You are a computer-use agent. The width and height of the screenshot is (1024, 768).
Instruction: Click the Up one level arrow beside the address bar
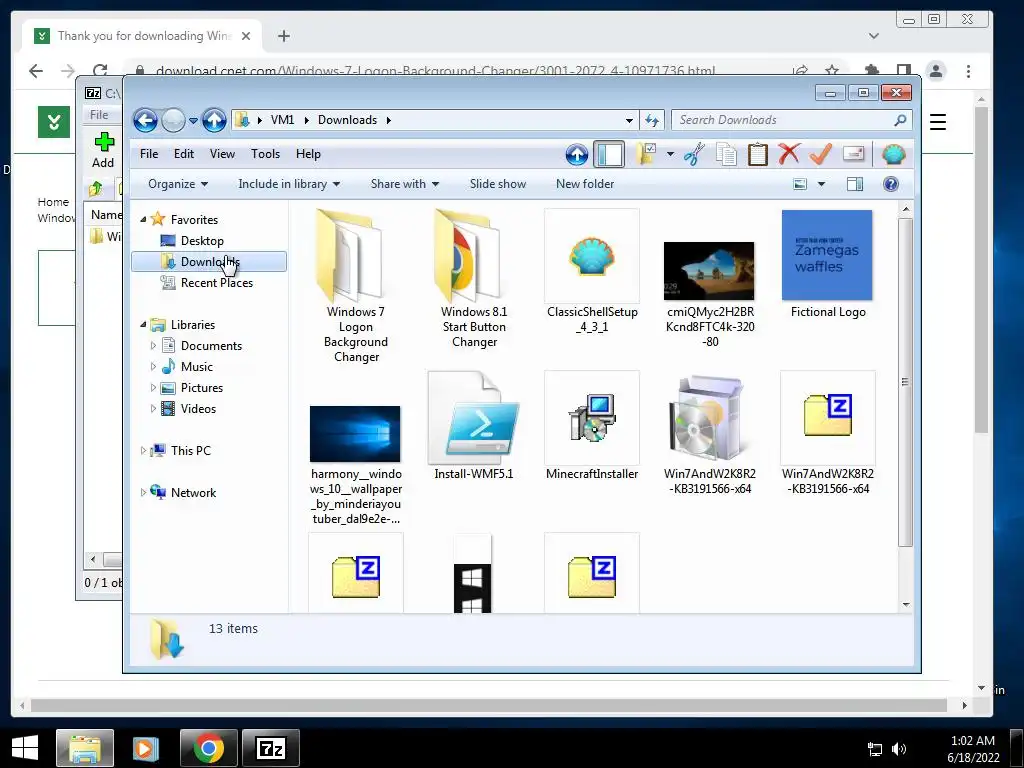tap(214, 120)
